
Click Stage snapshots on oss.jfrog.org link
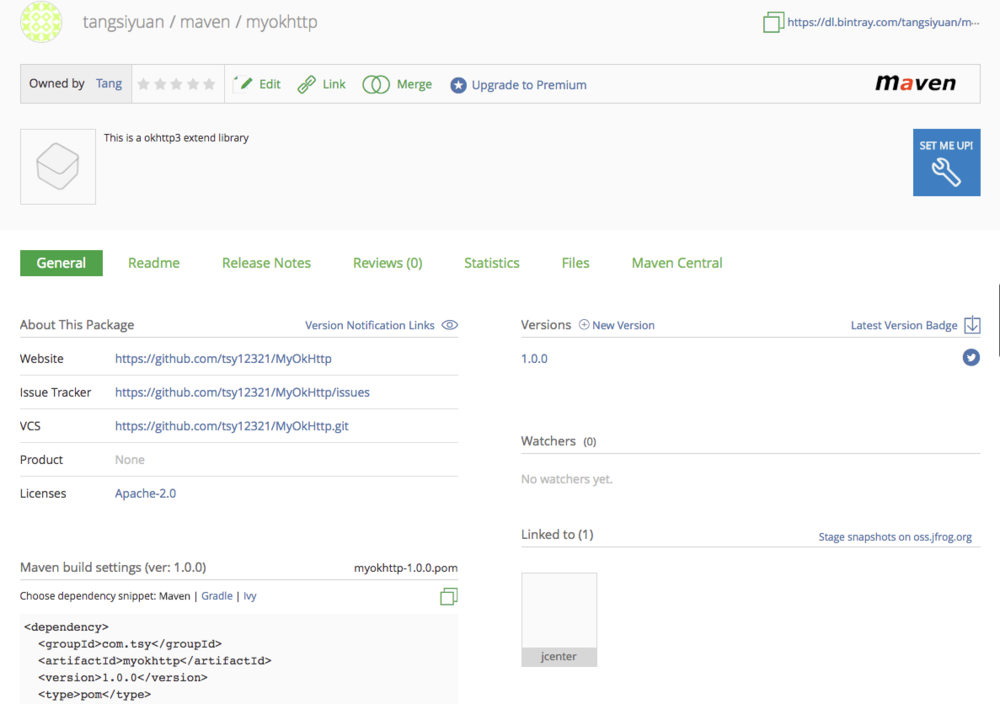click(895, 537)
